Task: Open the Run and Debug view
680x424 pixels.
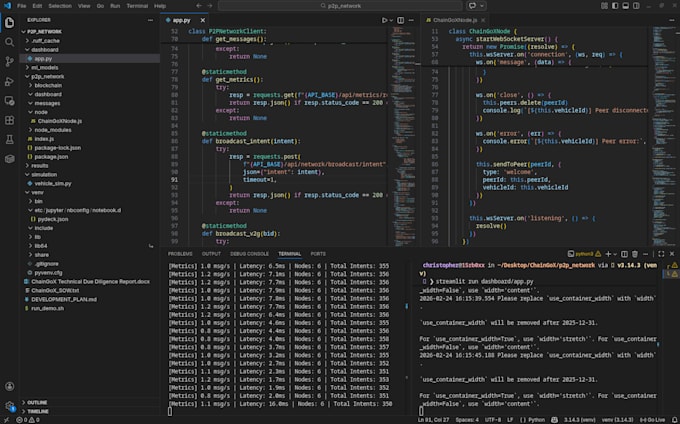Action: [9, 82]
